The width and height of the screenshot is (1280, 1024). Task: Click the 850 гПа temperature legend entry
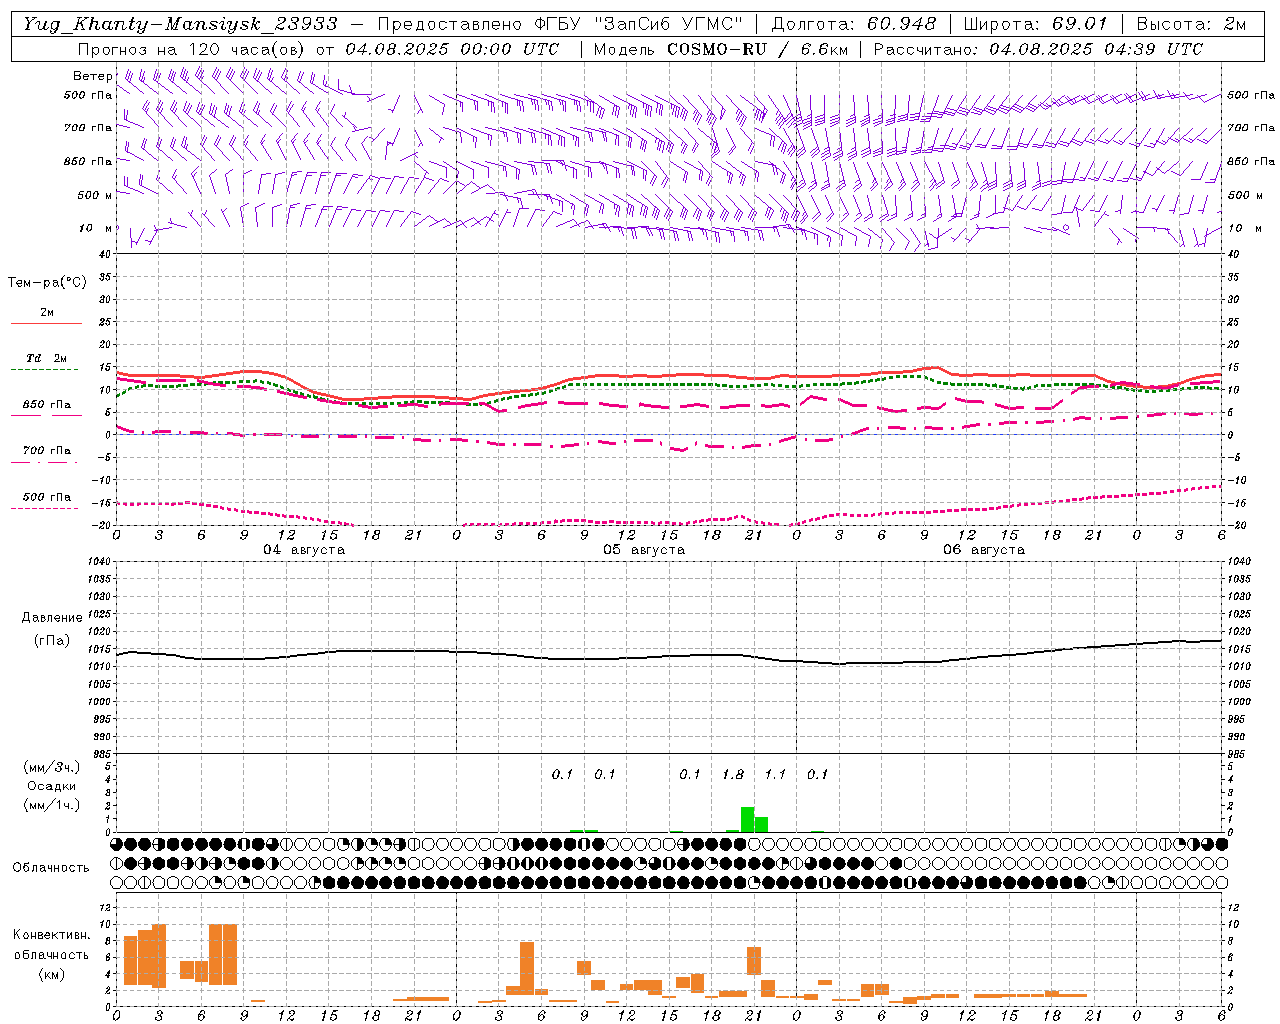coord(46,405)
